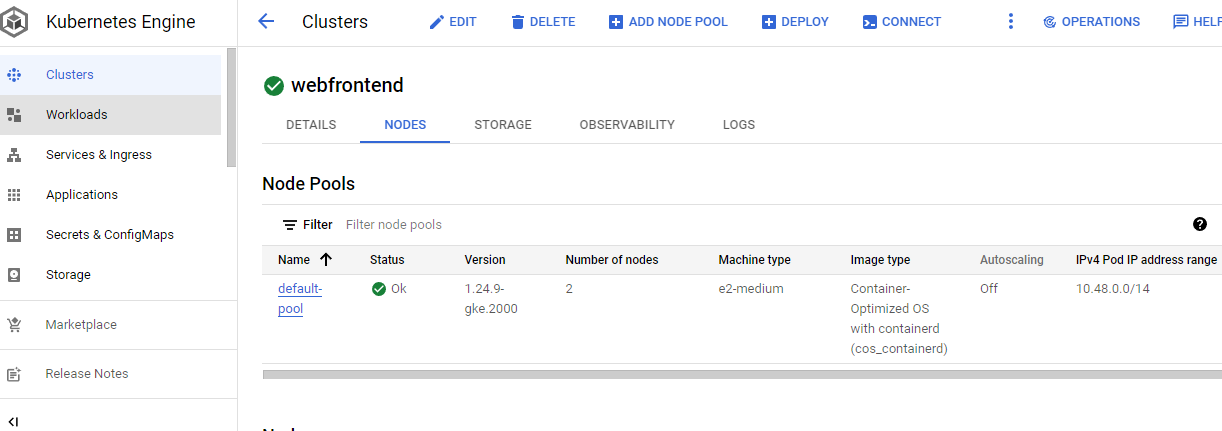Viewport: 1222px width, 431px height.
Task: Click the Status column header
Action: pyautogui.click(x=387, y=260)
